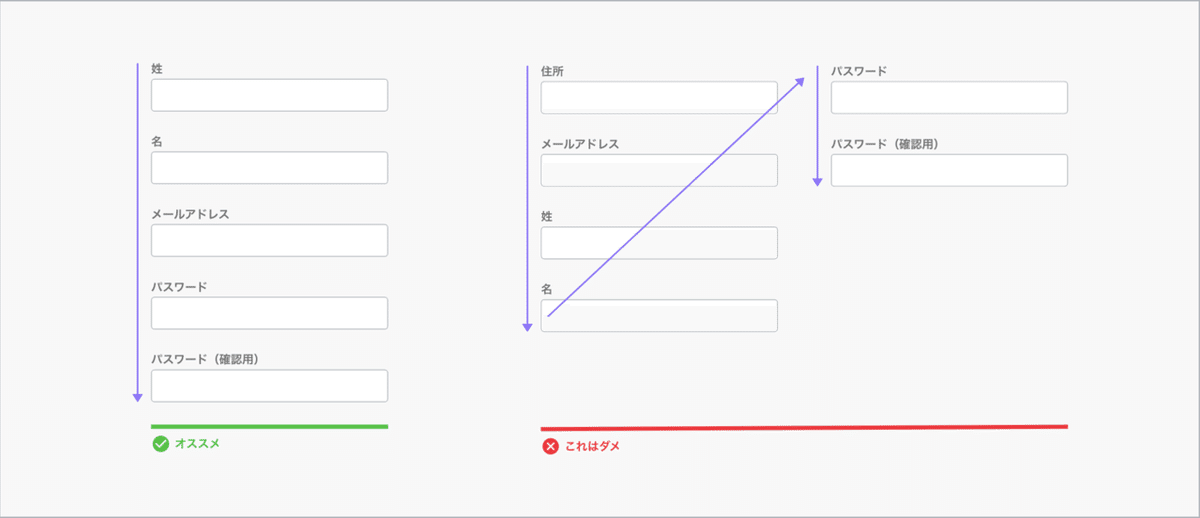Click the diagonal purple arrow's arrowhead
The height and width of the screenshot is (518, 1200).
801,82
